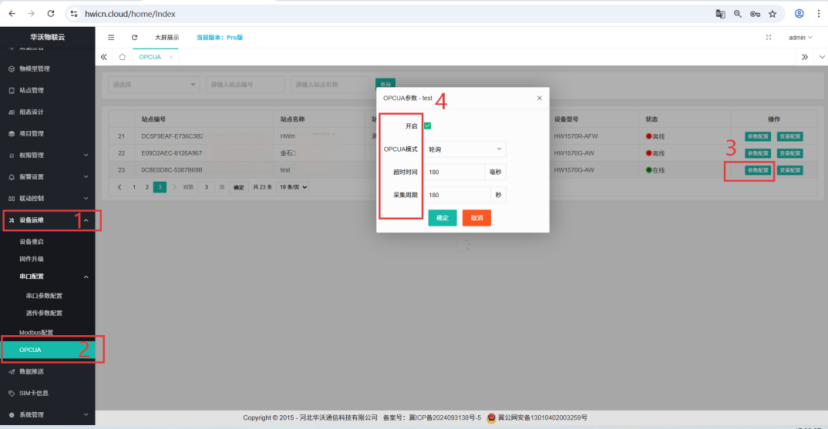
Task: Select the highlighted OPCUA sidebar item
Action: click(48, 350)
